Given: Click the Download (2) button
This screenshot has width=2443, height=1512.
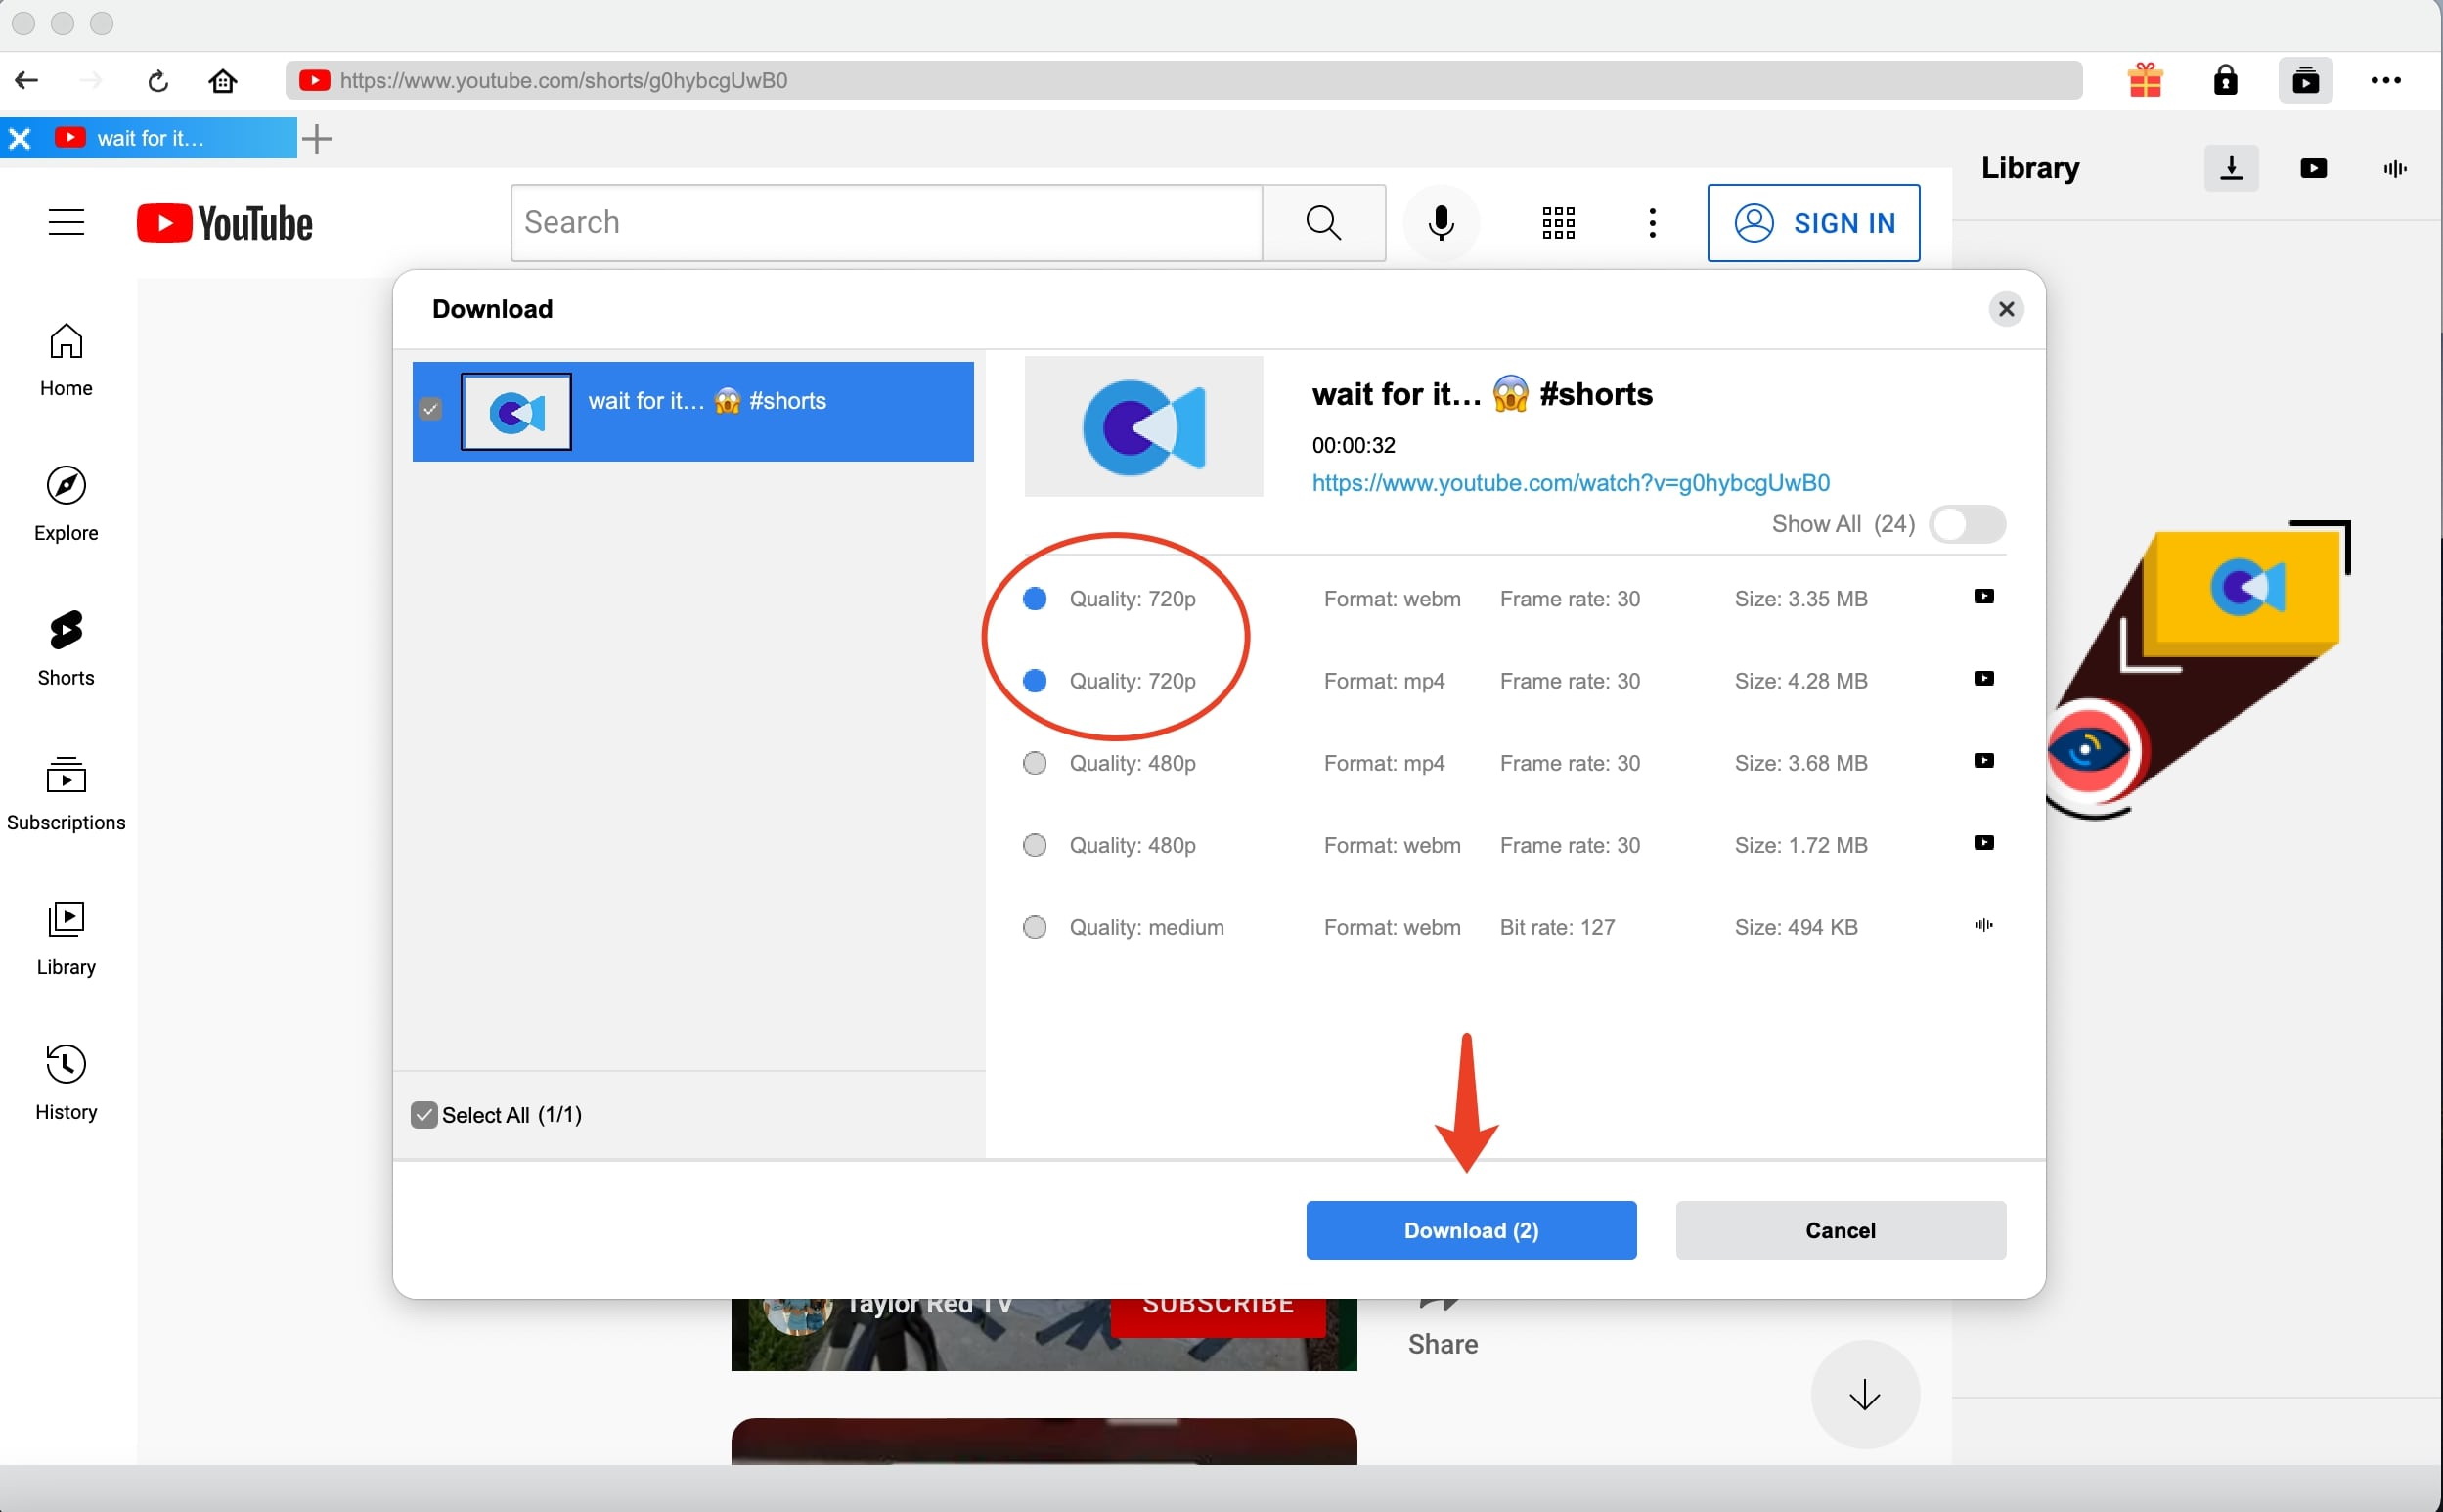Looking at the screenshot, I should pos(1471,1230).
